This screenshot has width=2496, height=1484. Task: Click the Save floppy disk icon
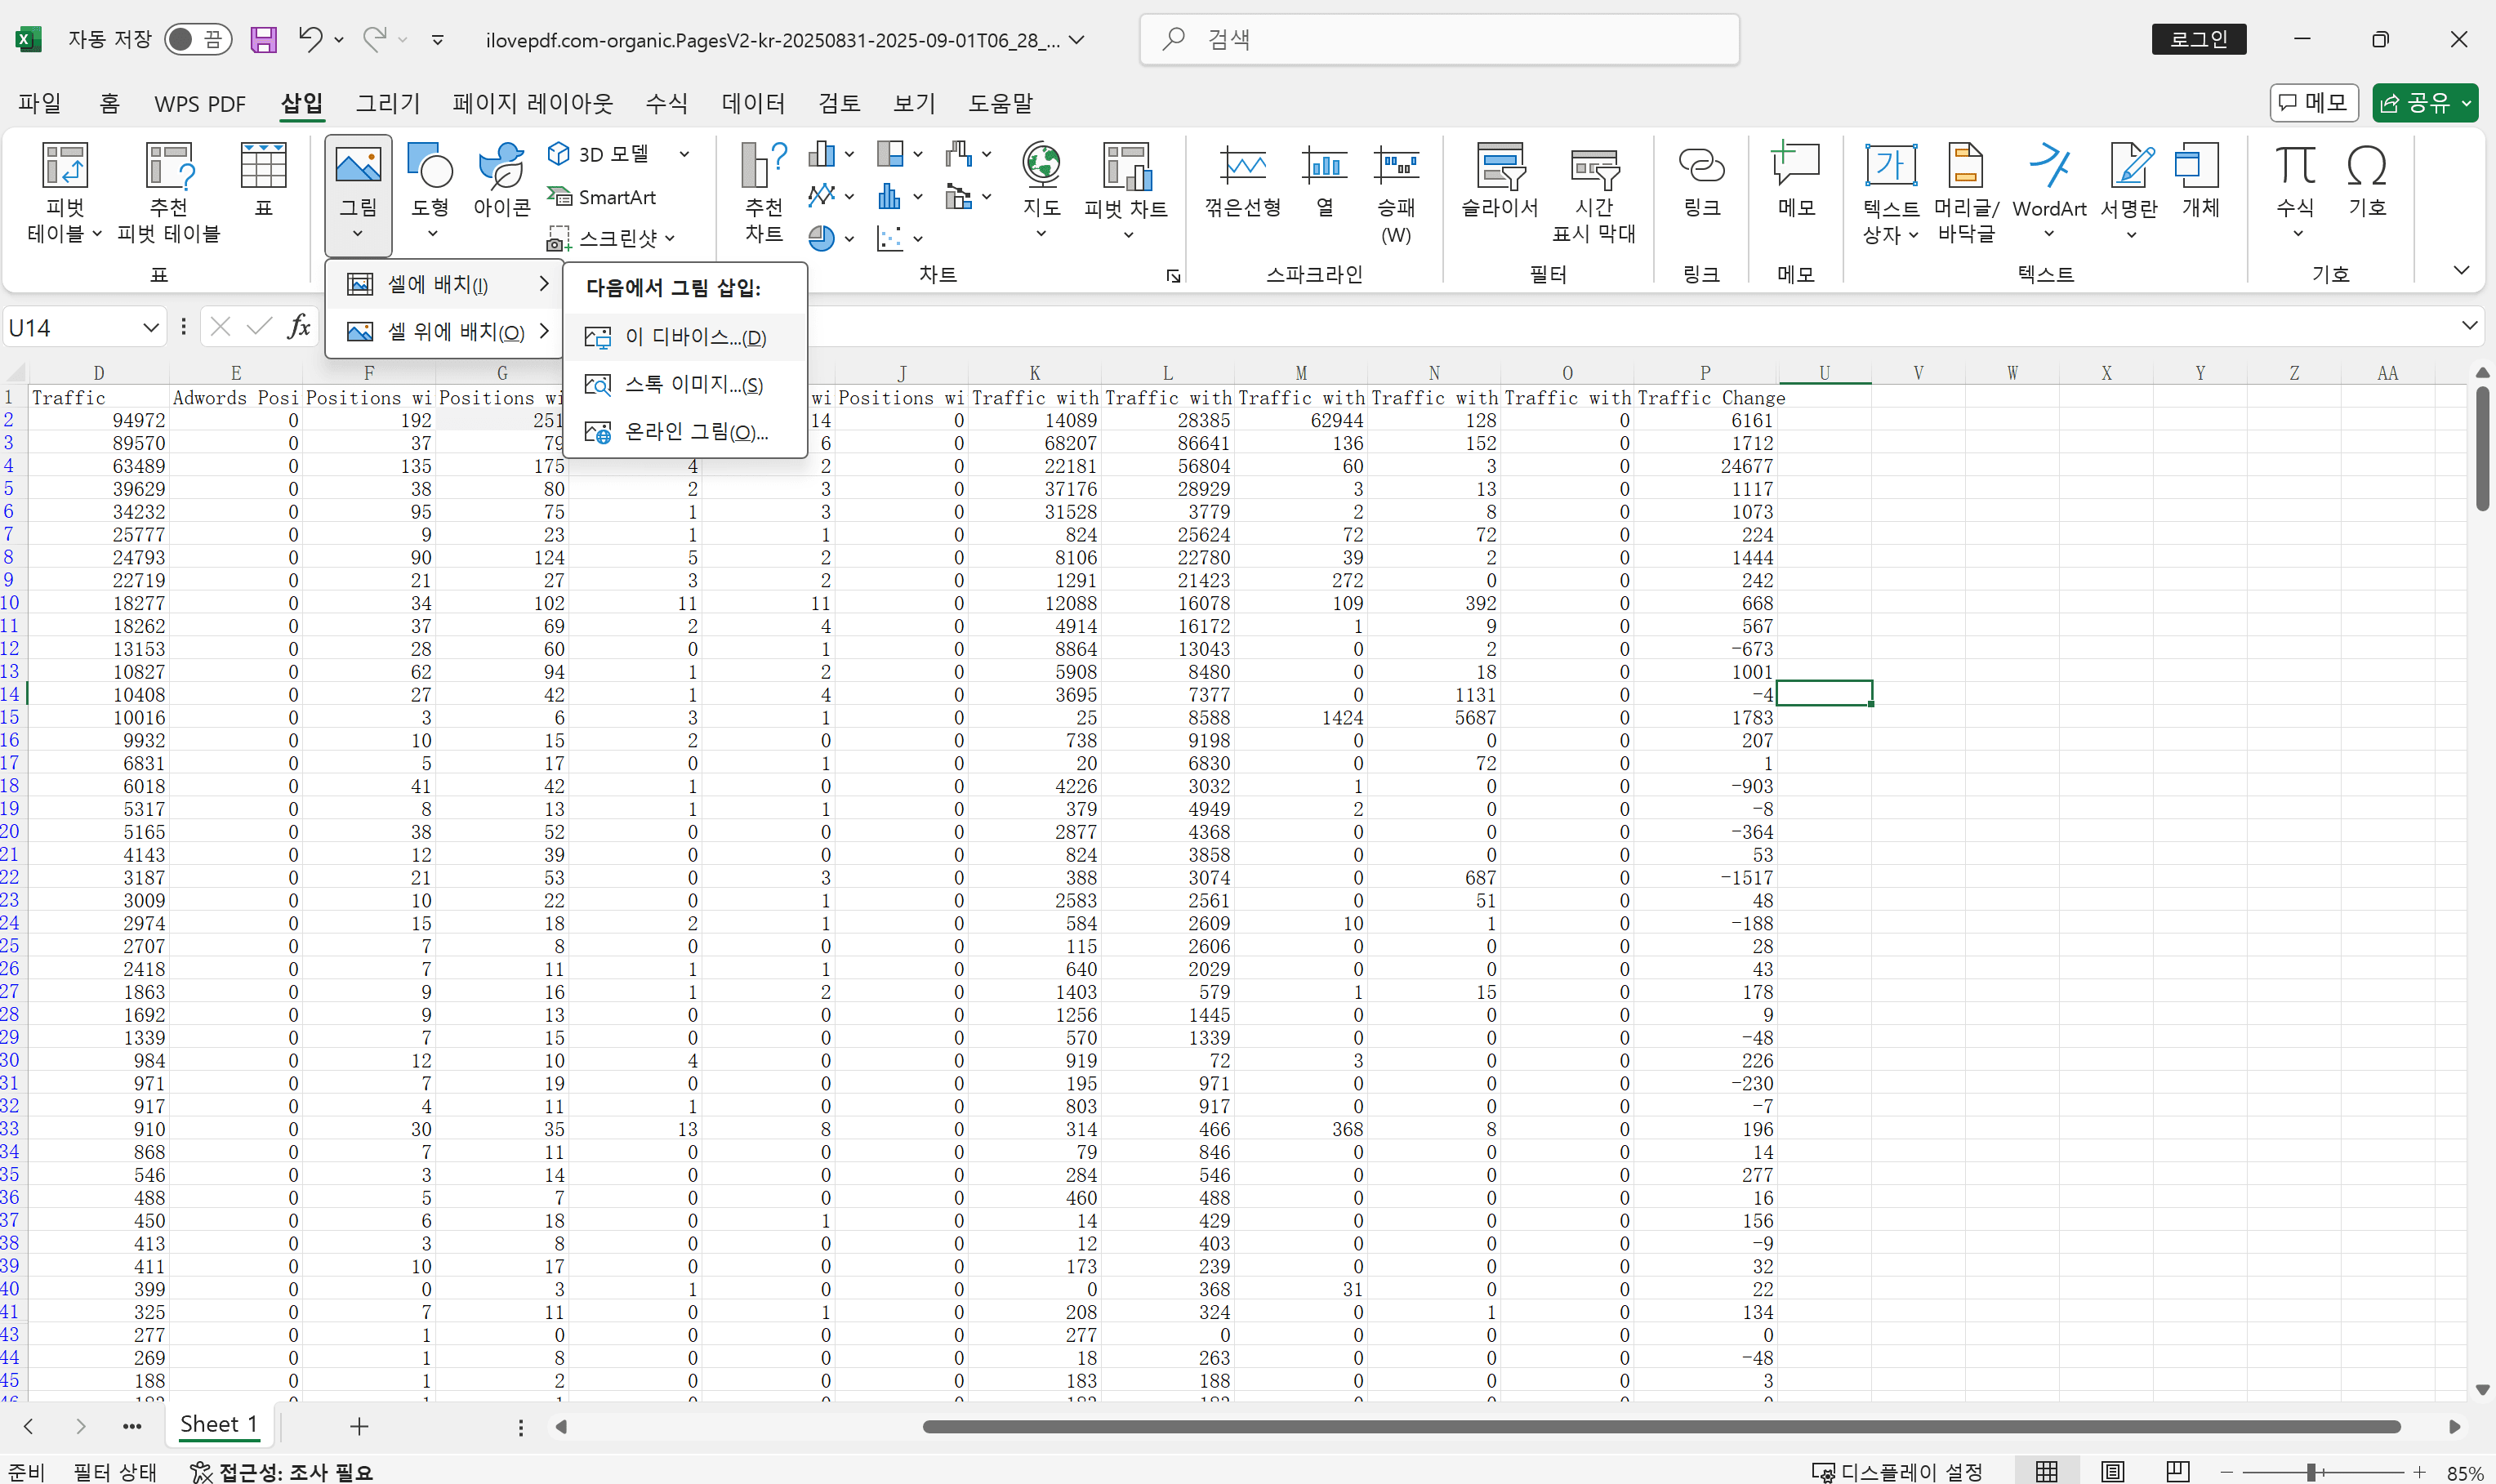(x=263, y=40)
